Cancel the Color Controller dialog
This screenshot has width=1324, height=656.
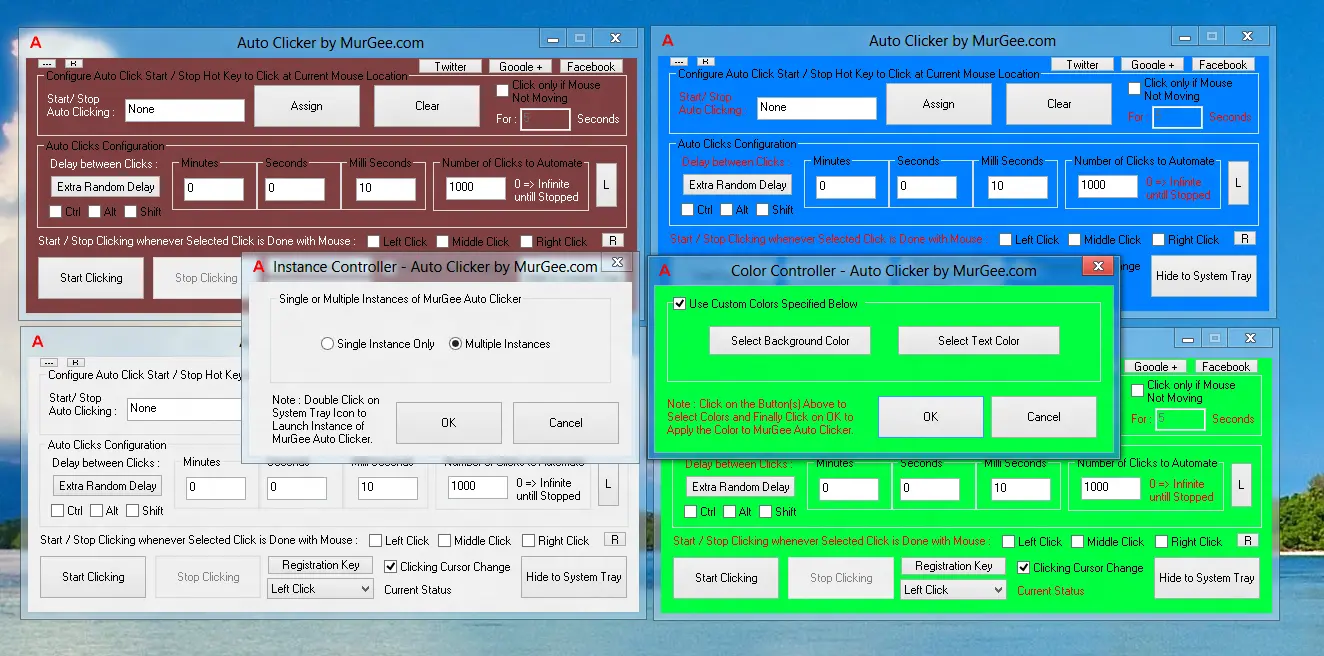(1044, 417)
